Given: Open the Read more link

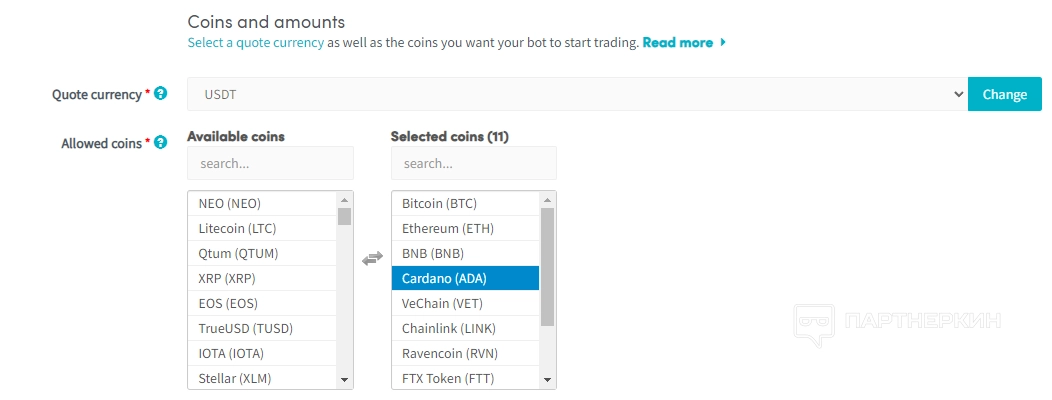Looking at the screenshot, I should [677, 43].
